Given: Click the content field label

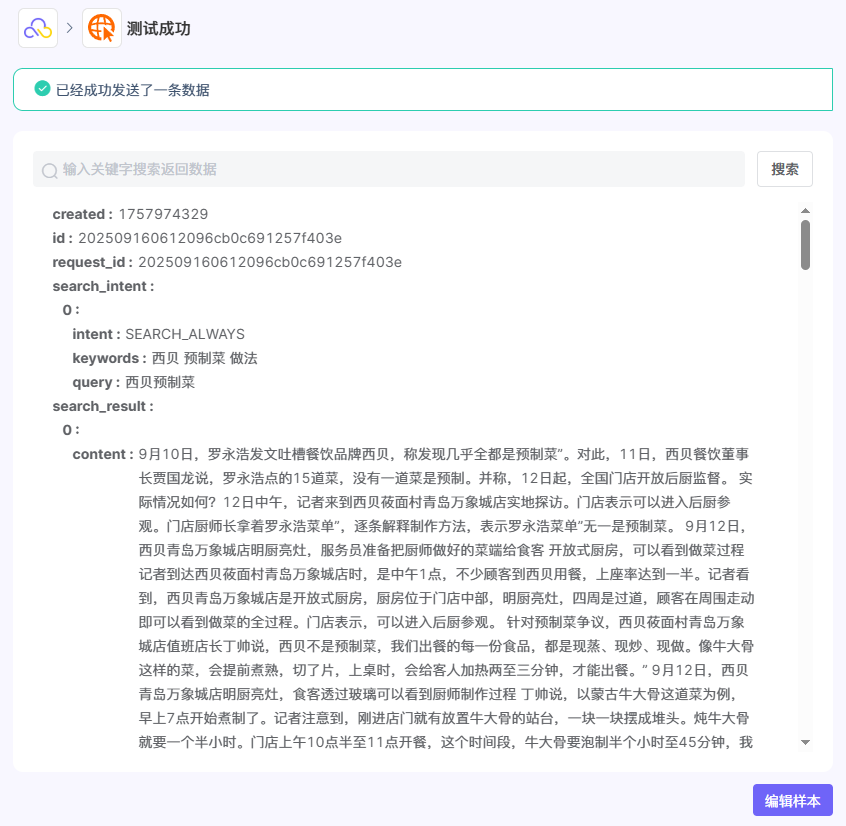Looking at the screenshot, I should (102, 454).
